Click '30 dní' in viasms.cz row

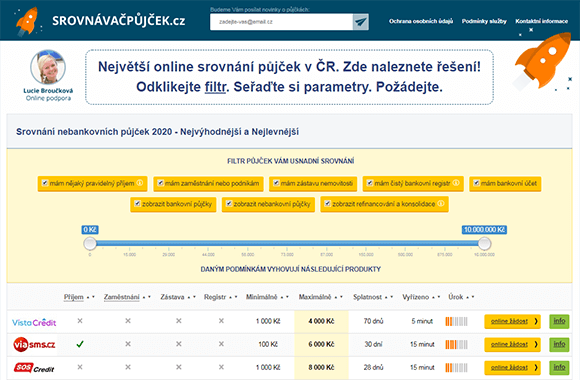374,344
